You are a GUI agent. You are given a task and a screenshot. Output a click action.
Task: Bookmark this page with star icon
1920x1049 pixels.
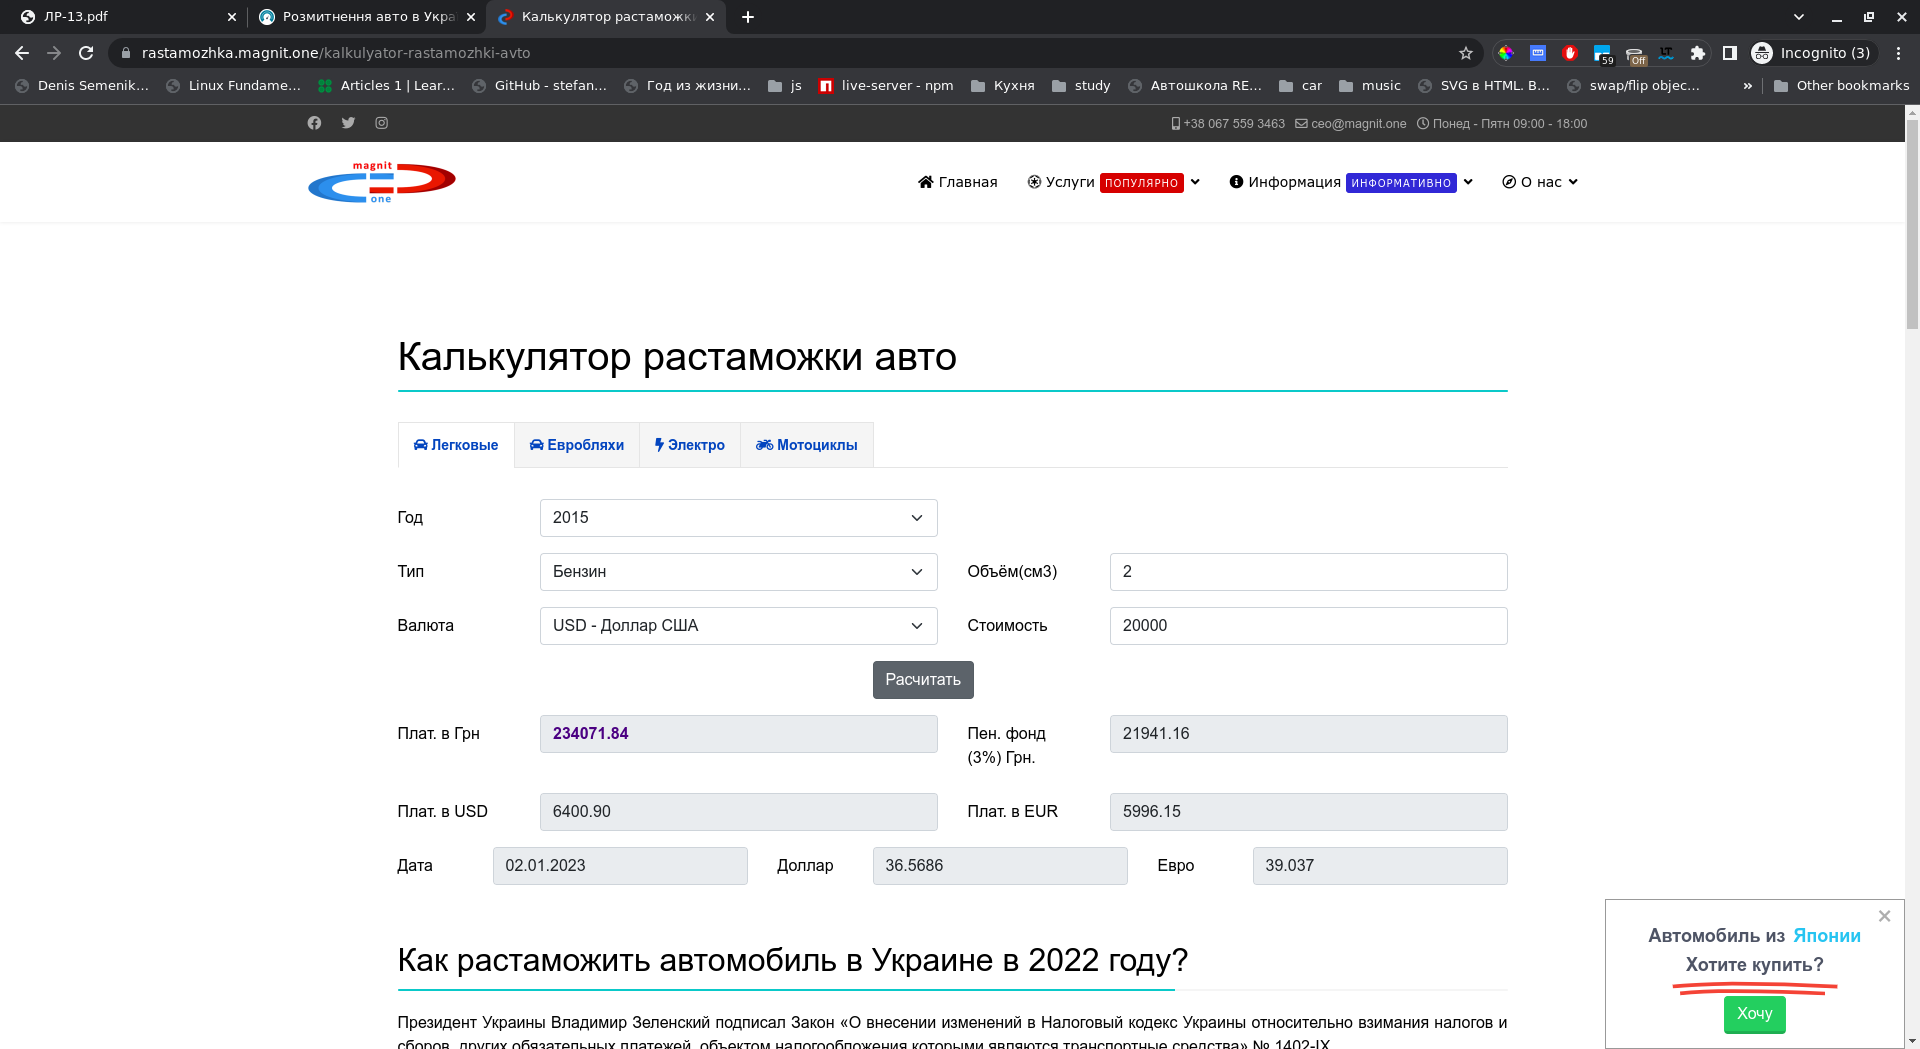click(x=1465, y=53)
